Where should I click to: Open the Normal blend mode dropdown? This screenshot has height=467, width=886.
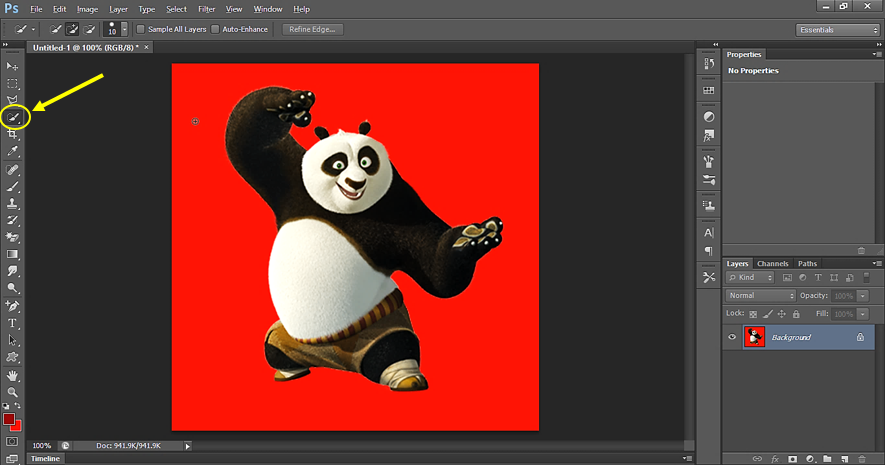[x=761, y=296]
